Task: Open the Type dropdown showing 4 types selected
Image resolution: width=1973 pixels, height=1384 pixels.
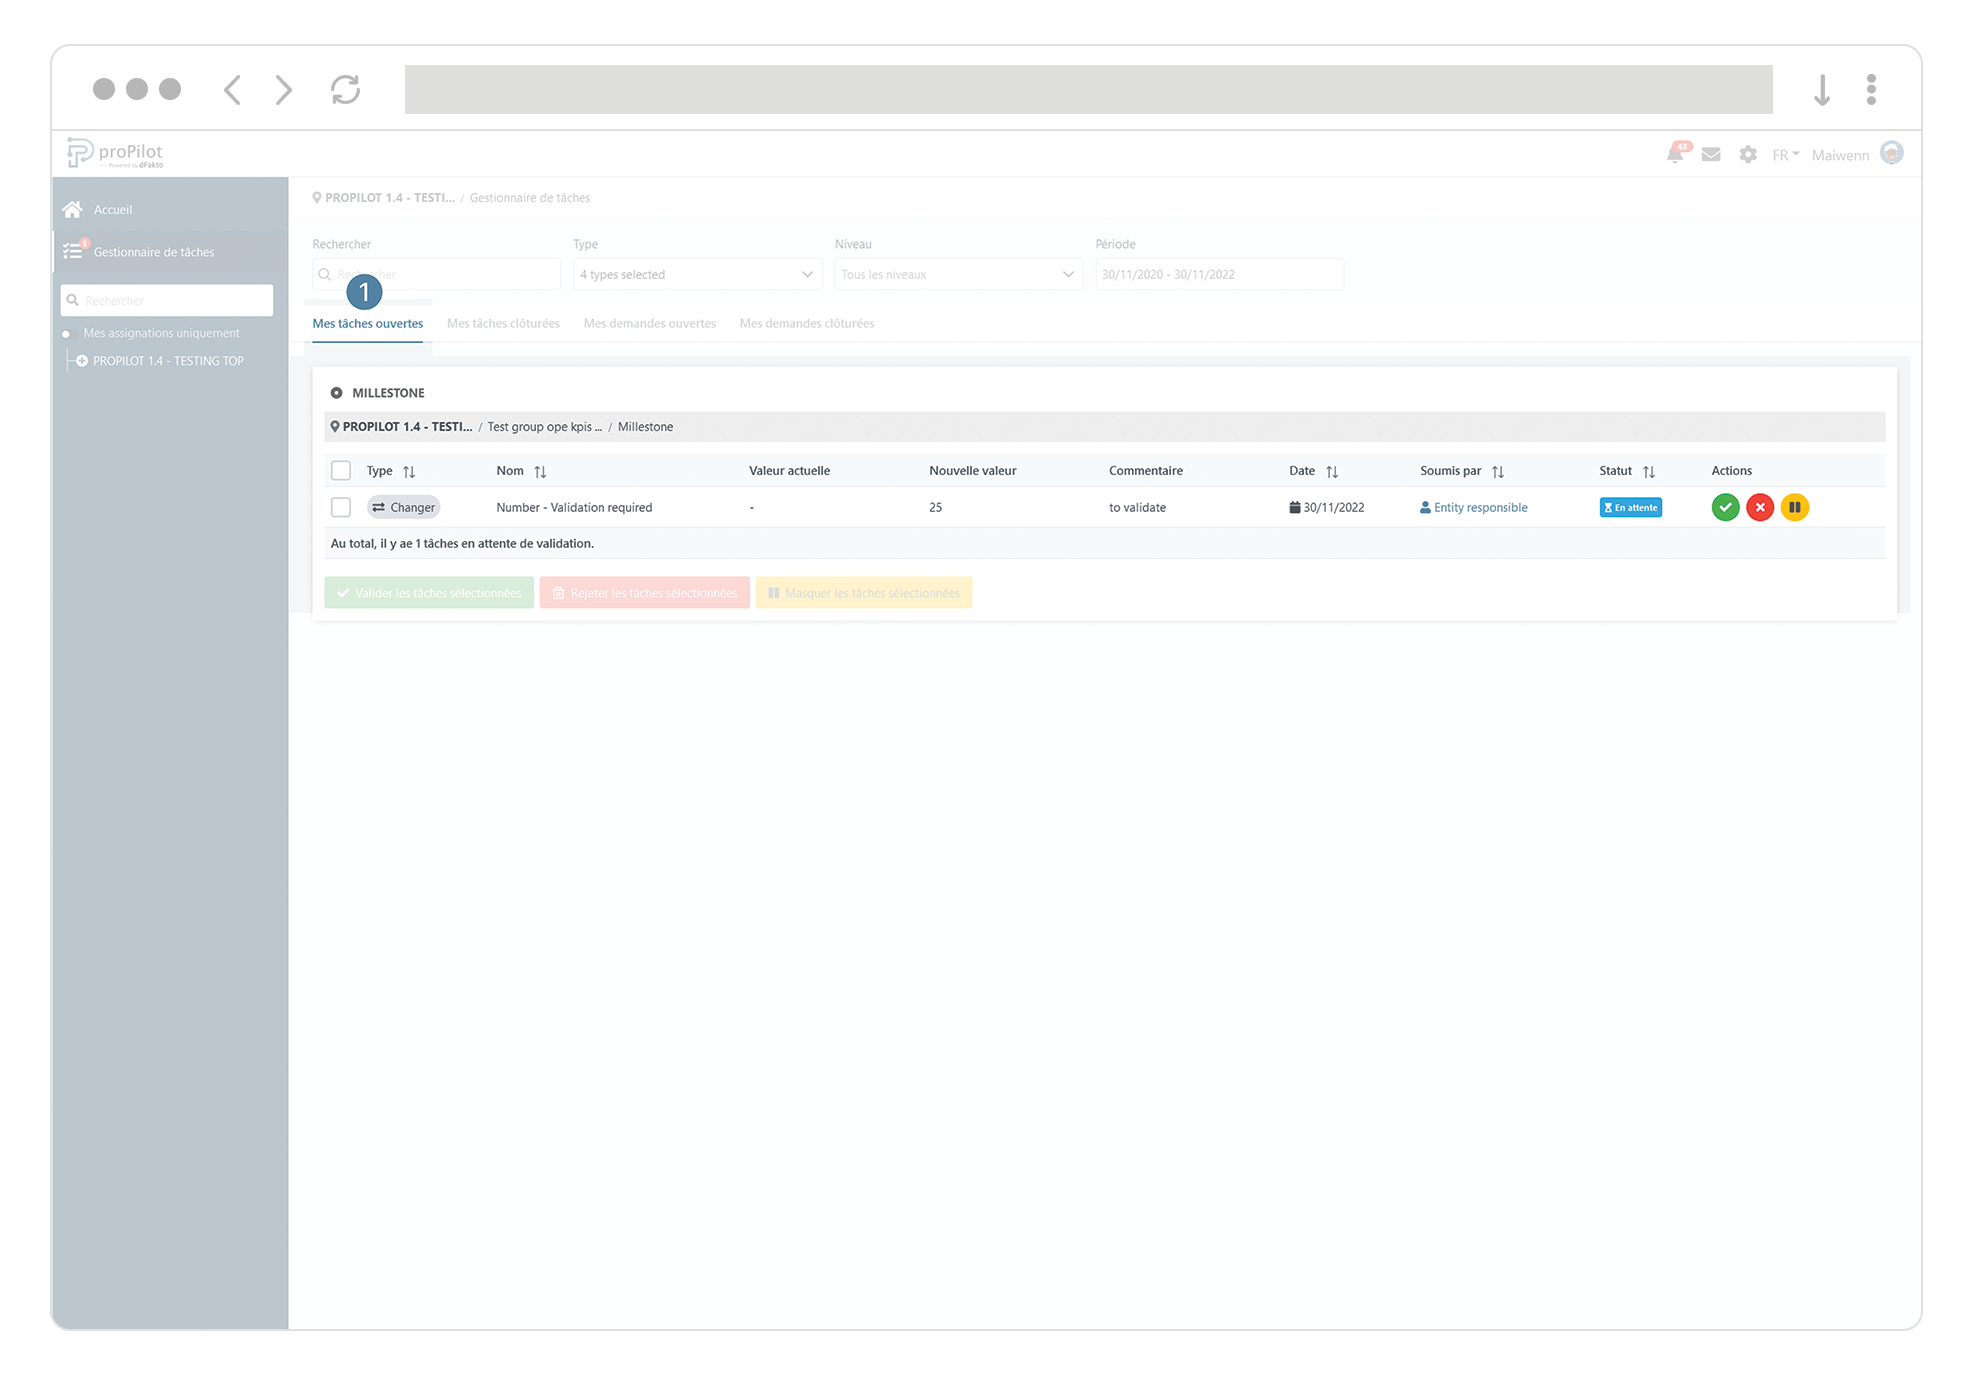Action: 697,275
